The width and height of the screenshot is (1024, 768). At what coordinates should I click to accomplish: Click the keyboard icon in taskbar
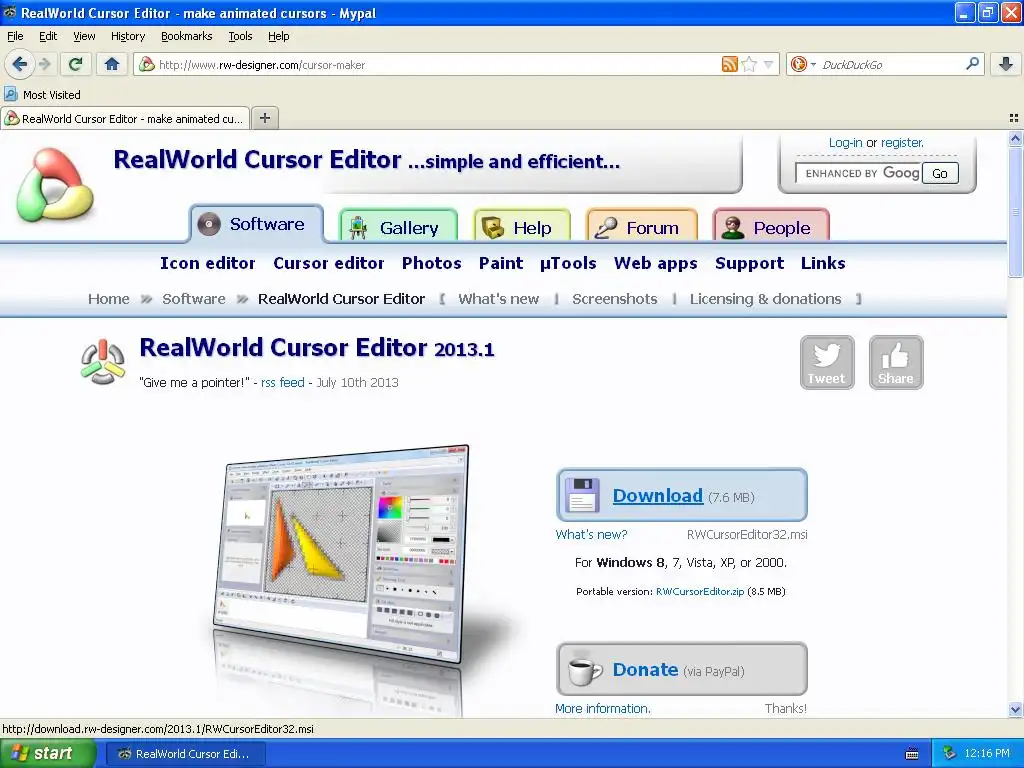click(x=912, y=754)
